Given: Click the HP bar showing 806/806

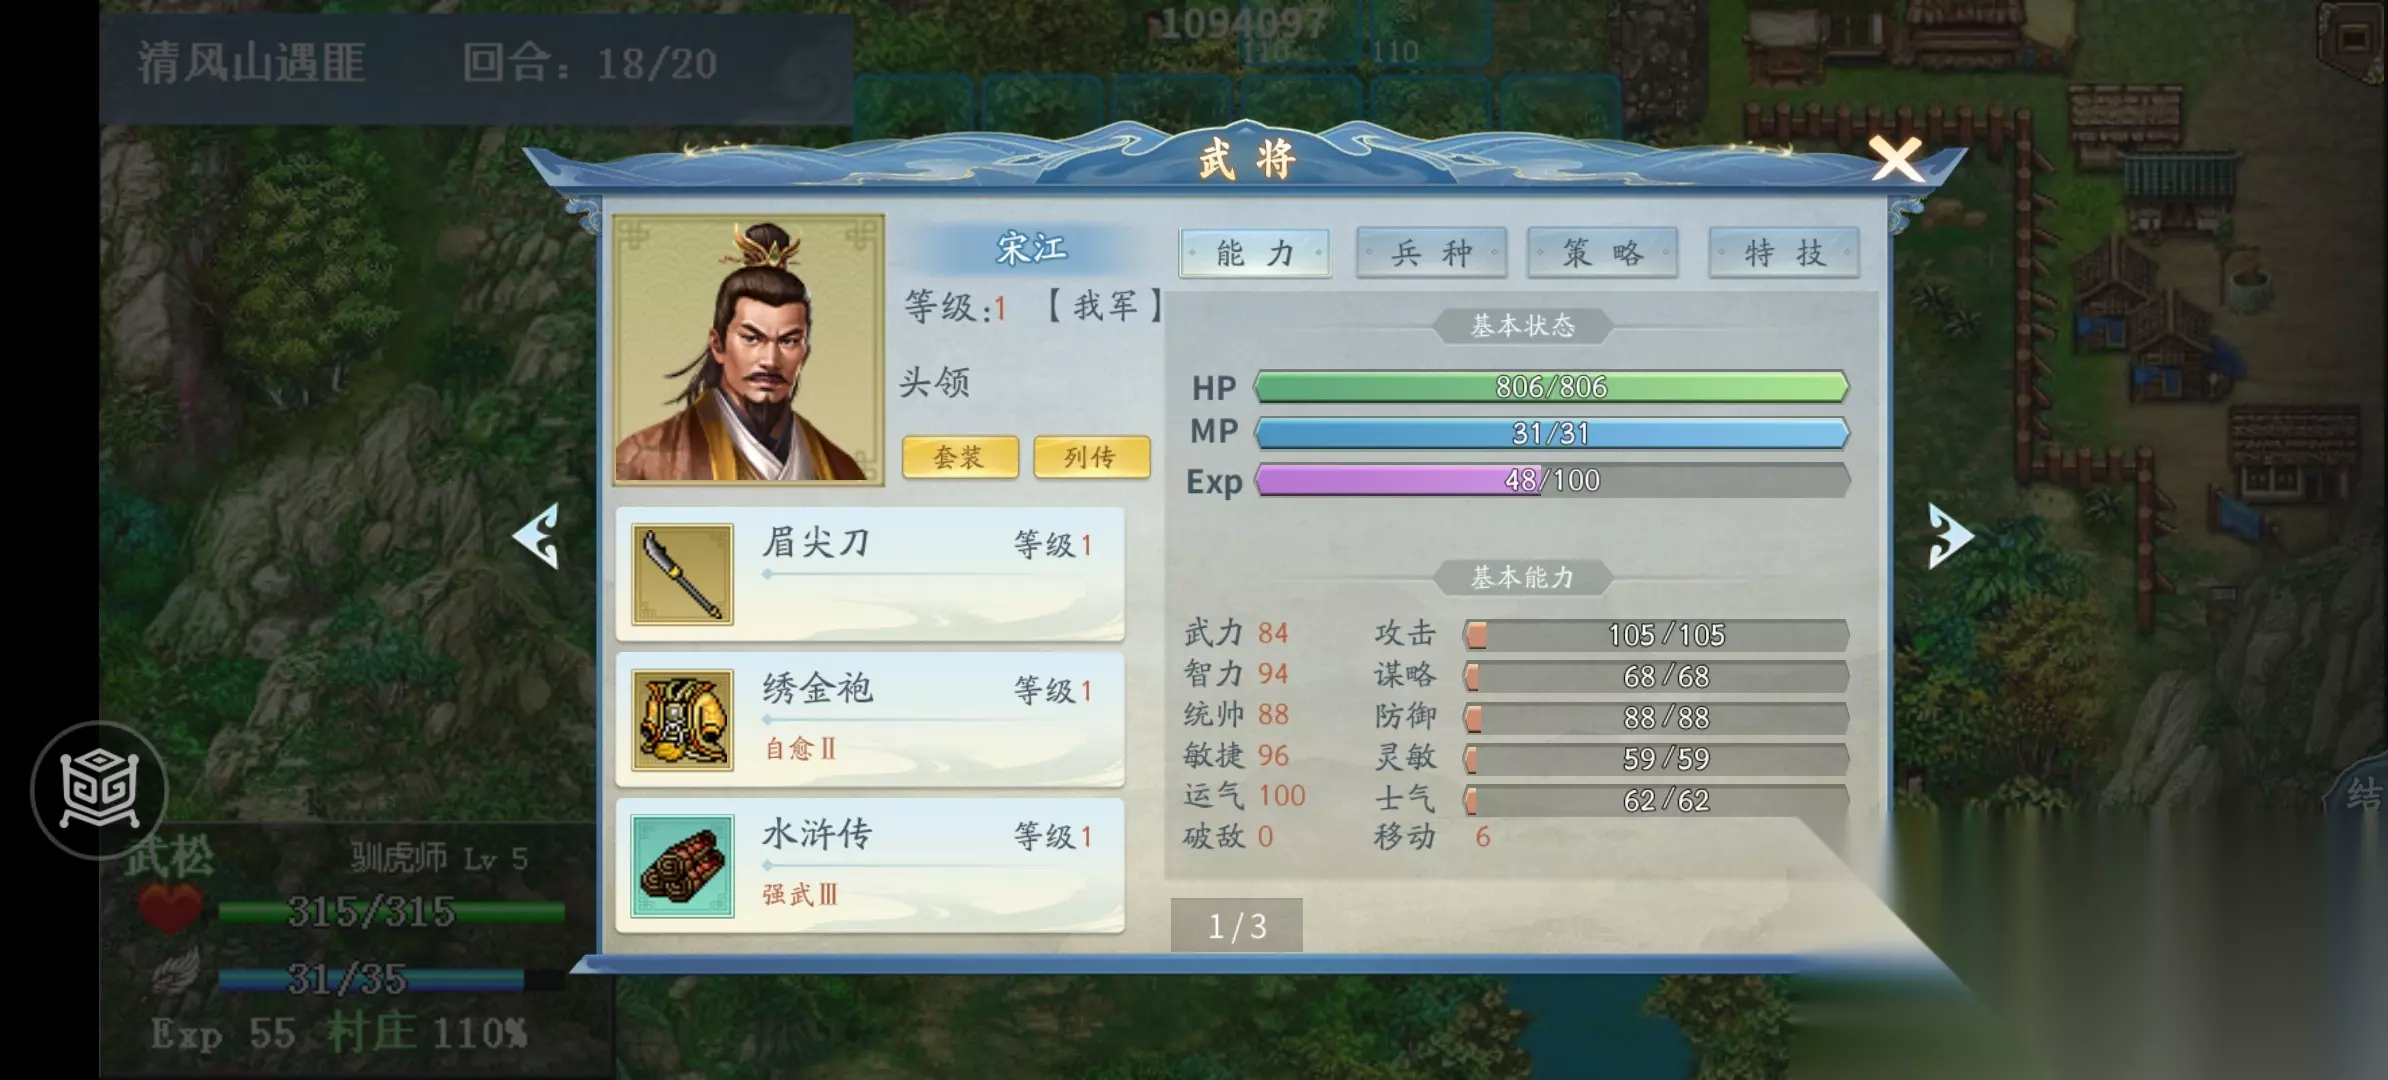Looking at the screenshot, I should point(1551,387).
